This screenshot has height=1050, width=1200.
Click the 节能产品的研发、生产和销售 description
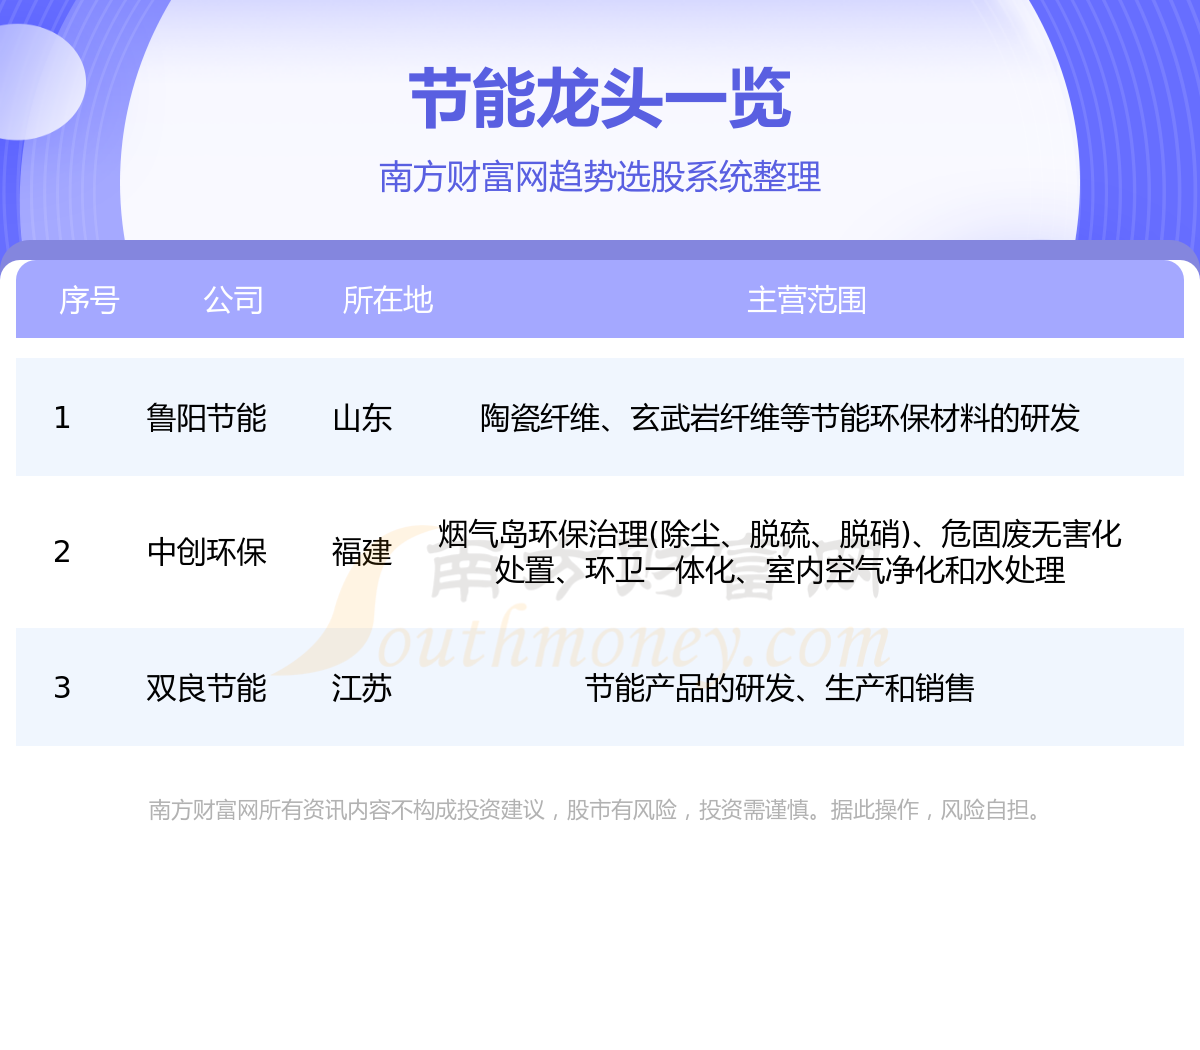(x=780, y=688)
